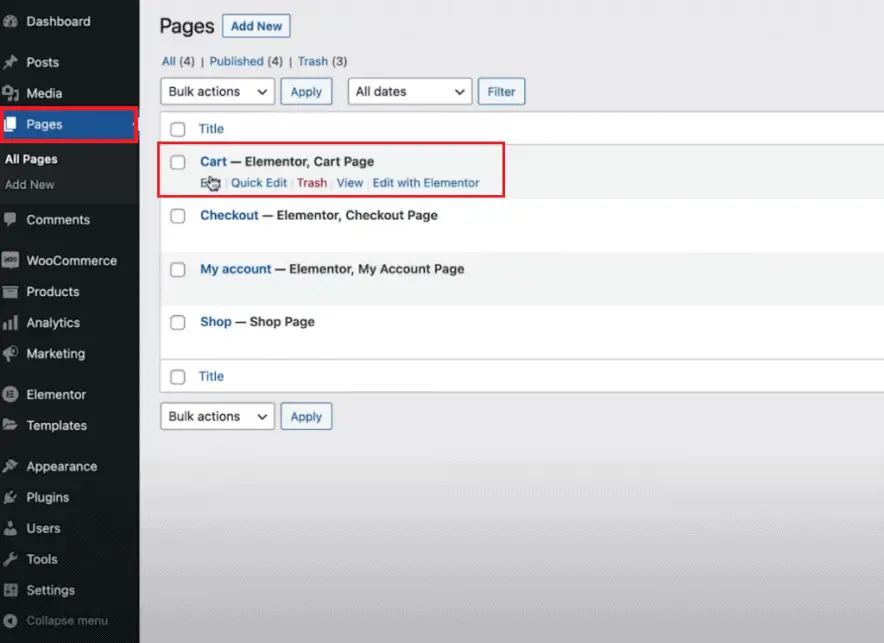The height and width of the screenshot is (643, 884).
Task: Open the Dashboard menu
Action: click(58, 21)
